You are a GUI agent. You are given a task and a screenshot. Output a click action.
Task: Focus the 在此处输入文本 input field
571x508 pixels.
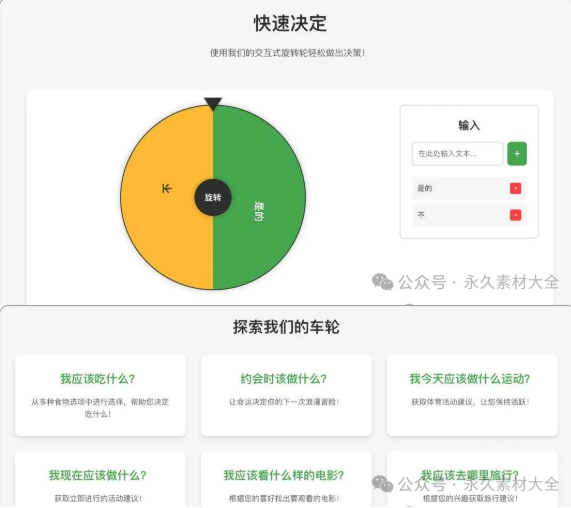point(457,154)
